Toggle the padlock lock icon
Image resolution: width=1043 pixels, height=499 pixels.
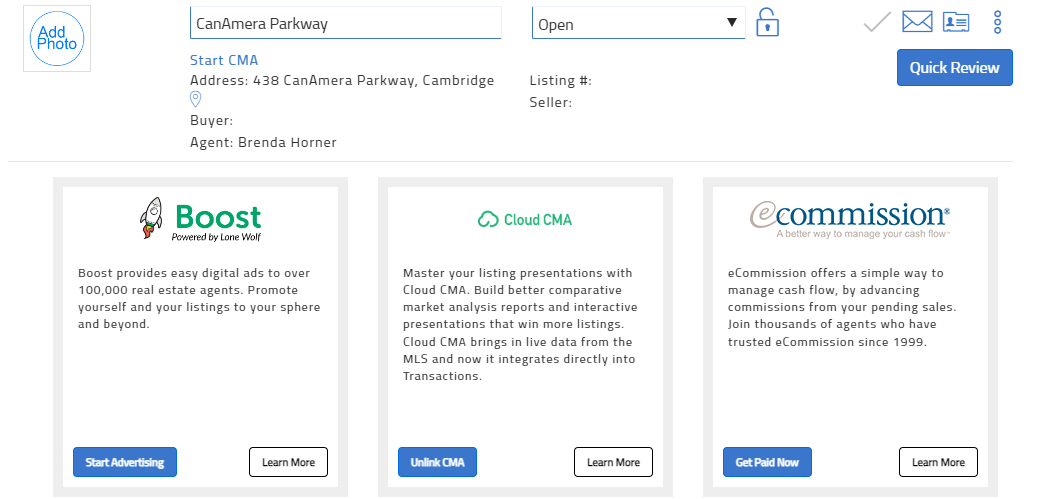[x=767, y=22]
